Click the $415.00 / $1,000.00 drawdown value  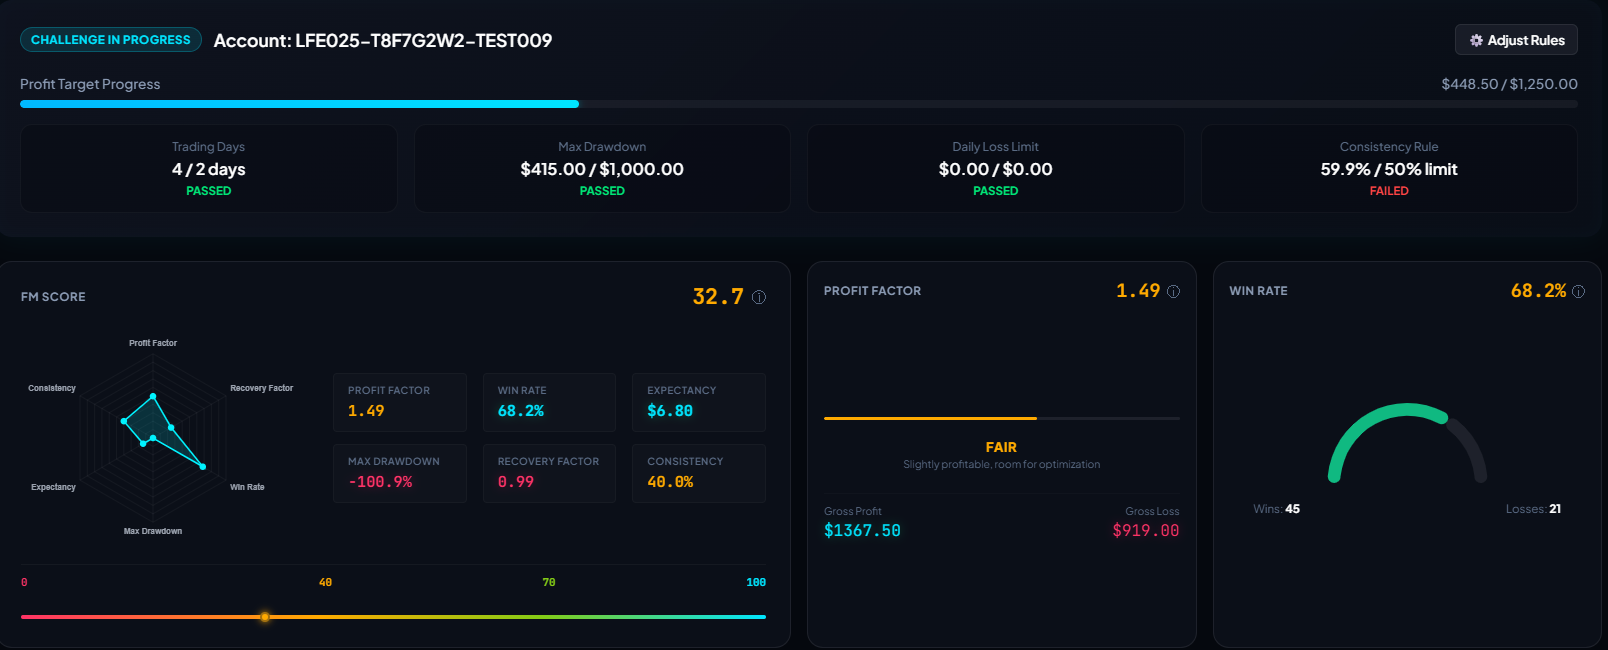point(602,169)
